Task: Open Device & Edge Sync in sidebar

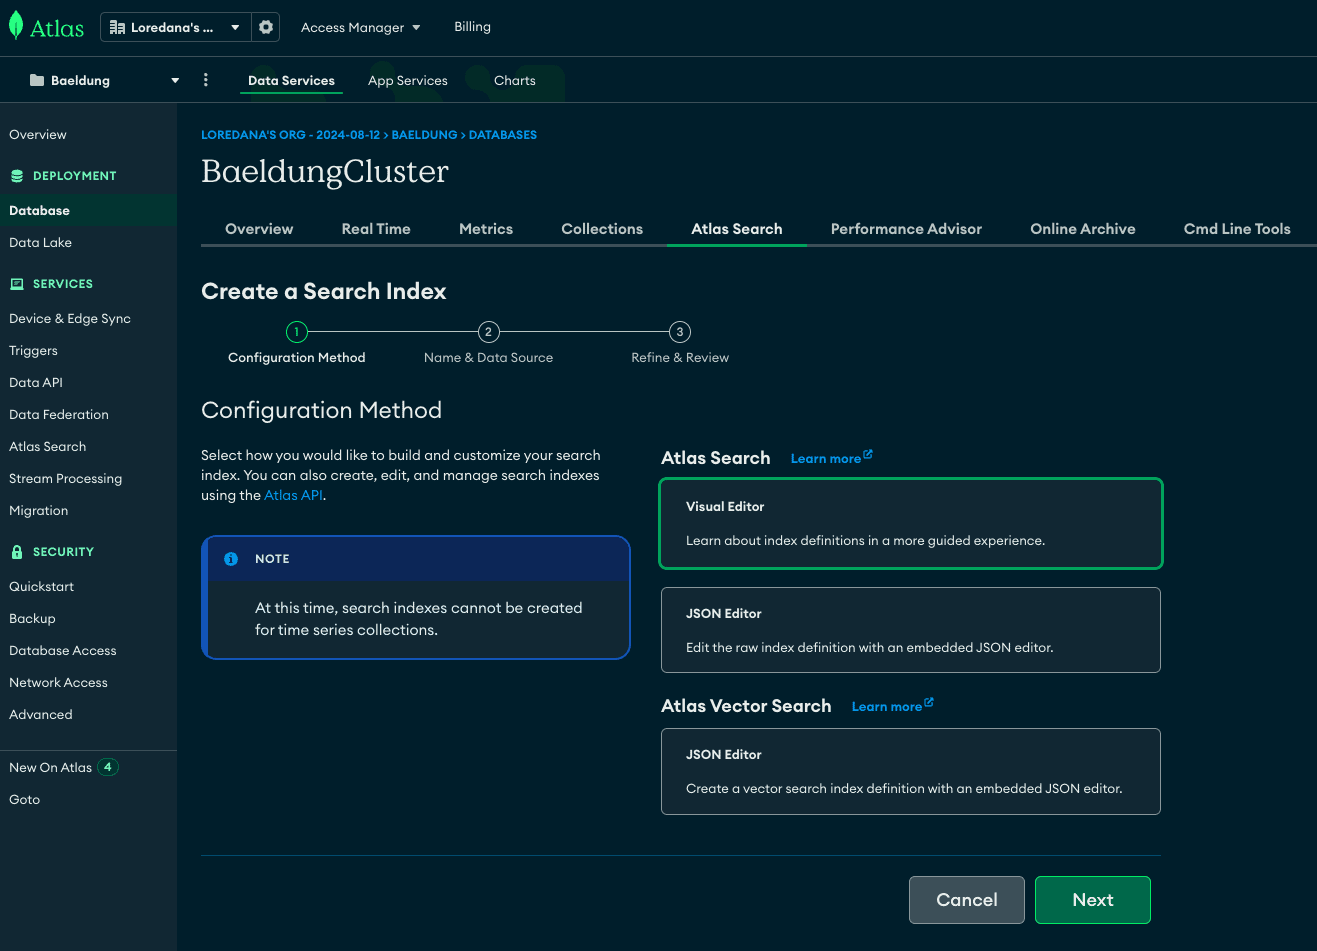Action: coord(70,319)
